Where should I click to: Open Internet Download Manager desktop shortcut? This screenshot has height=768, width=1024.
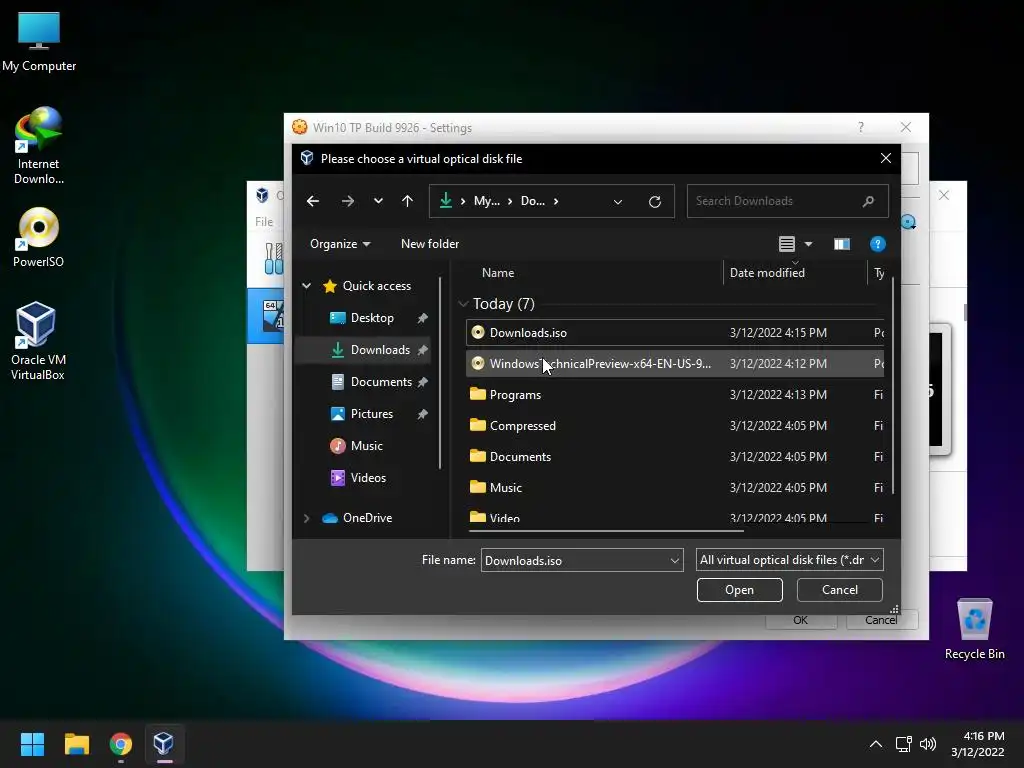click(x=39, y=146)
